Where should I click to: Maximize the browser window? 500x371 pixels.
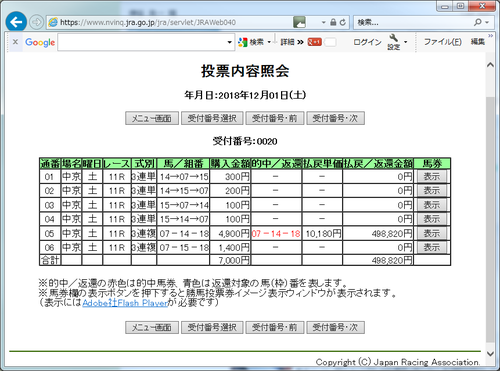460,6
